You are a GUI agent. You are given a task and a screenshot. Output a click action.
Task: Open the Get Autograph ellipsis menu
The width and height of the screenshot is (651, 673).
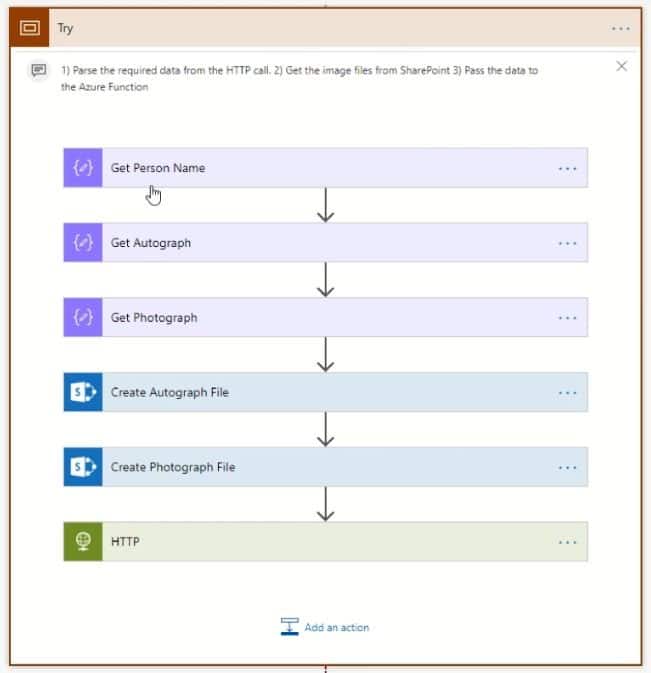(x=567, y=243)
